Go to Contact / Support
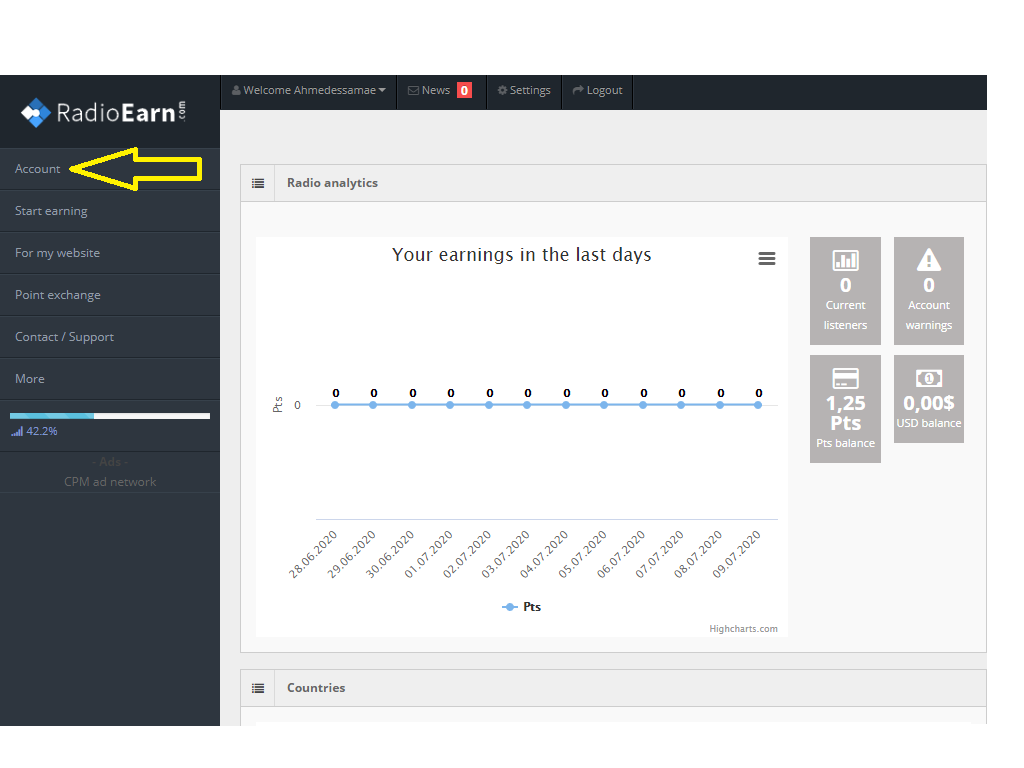 pos(110,337)
